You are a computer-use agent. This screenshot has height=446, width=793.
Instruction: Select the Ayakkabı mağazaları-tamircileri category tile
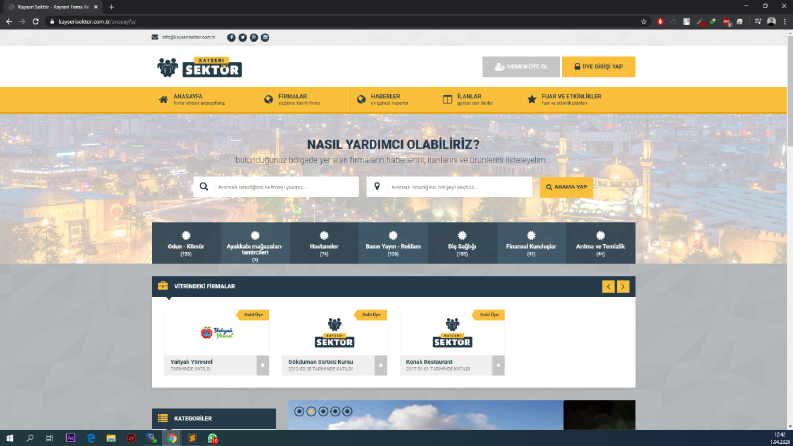pos(255,243)
